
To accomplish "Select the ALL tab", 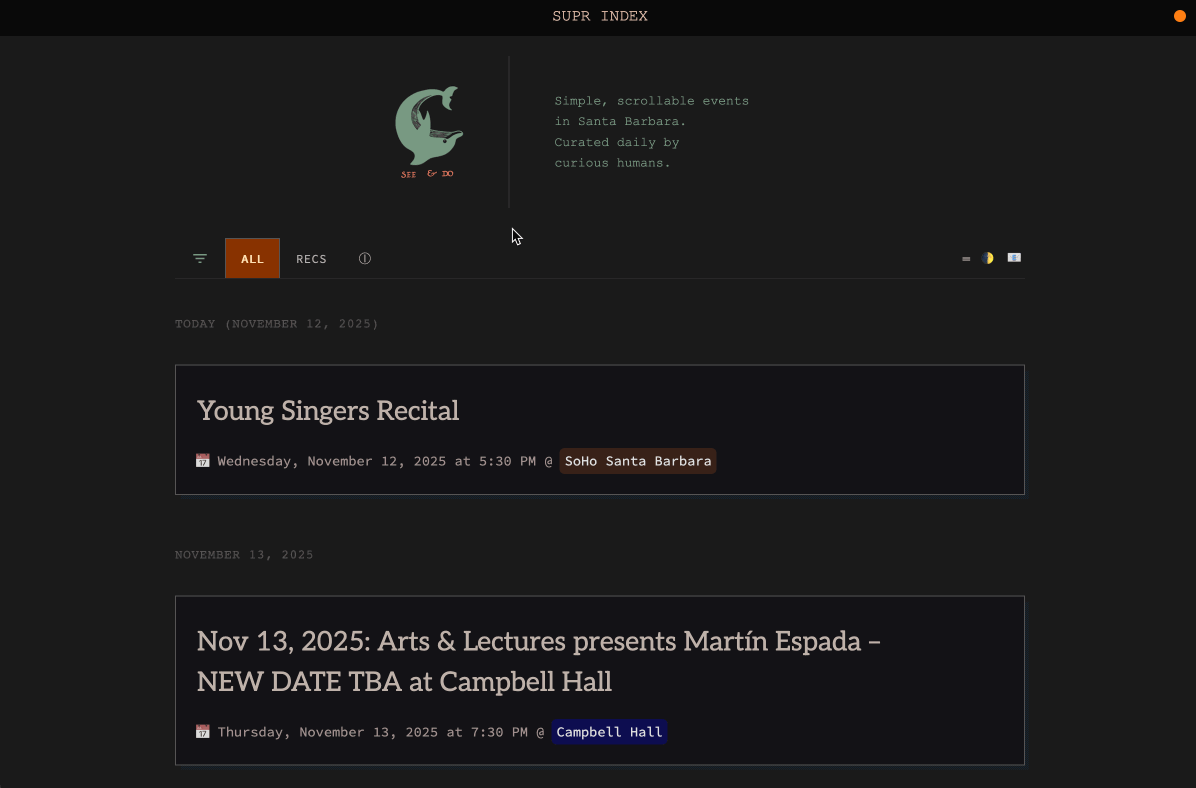I will [x=252, y=259].
